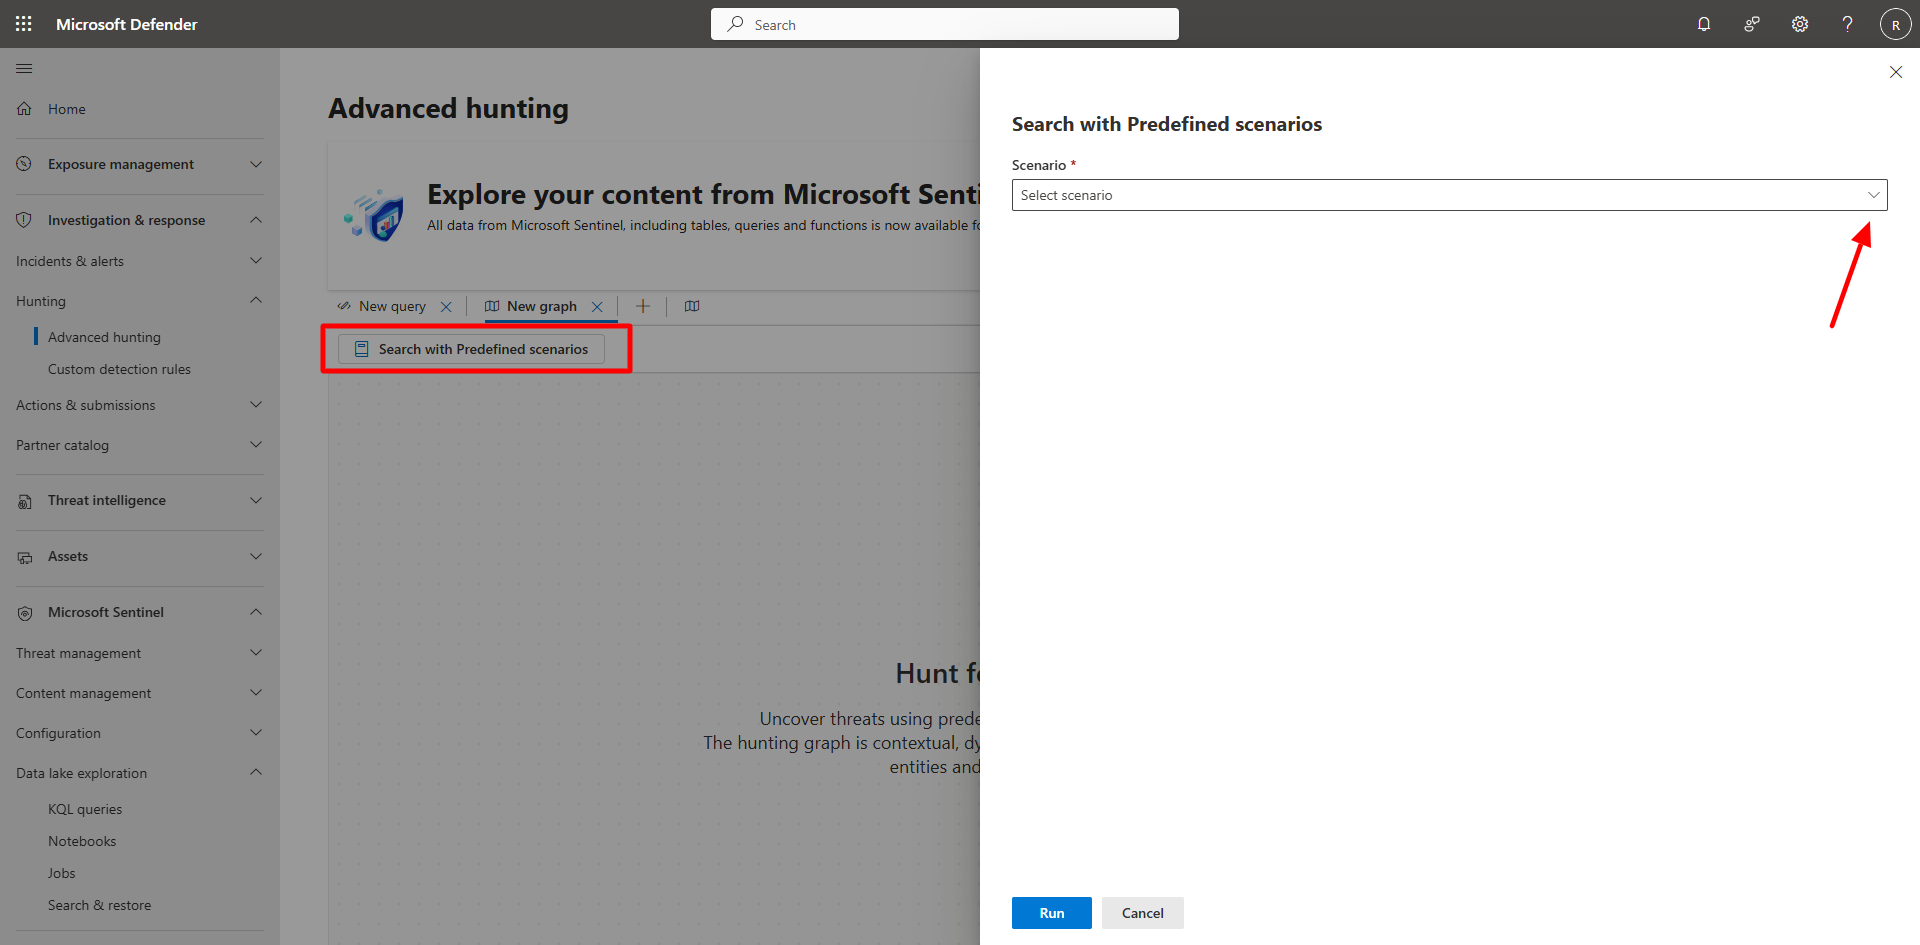Viewport: 1920px width, 945px height.
Task: Collapse Investigation & response section
Action: (x=256, y=220)
